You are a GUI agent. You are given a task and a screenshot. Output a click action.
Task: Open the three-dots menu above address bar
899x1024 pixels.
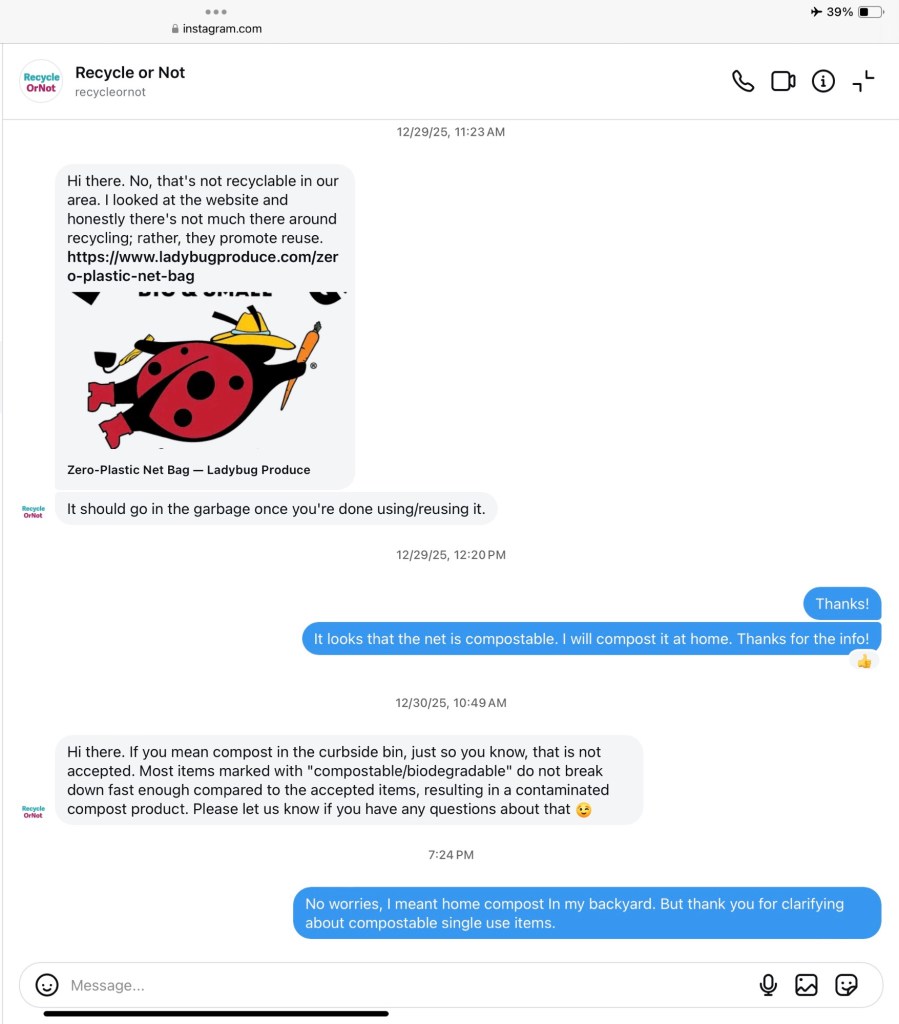216,12
